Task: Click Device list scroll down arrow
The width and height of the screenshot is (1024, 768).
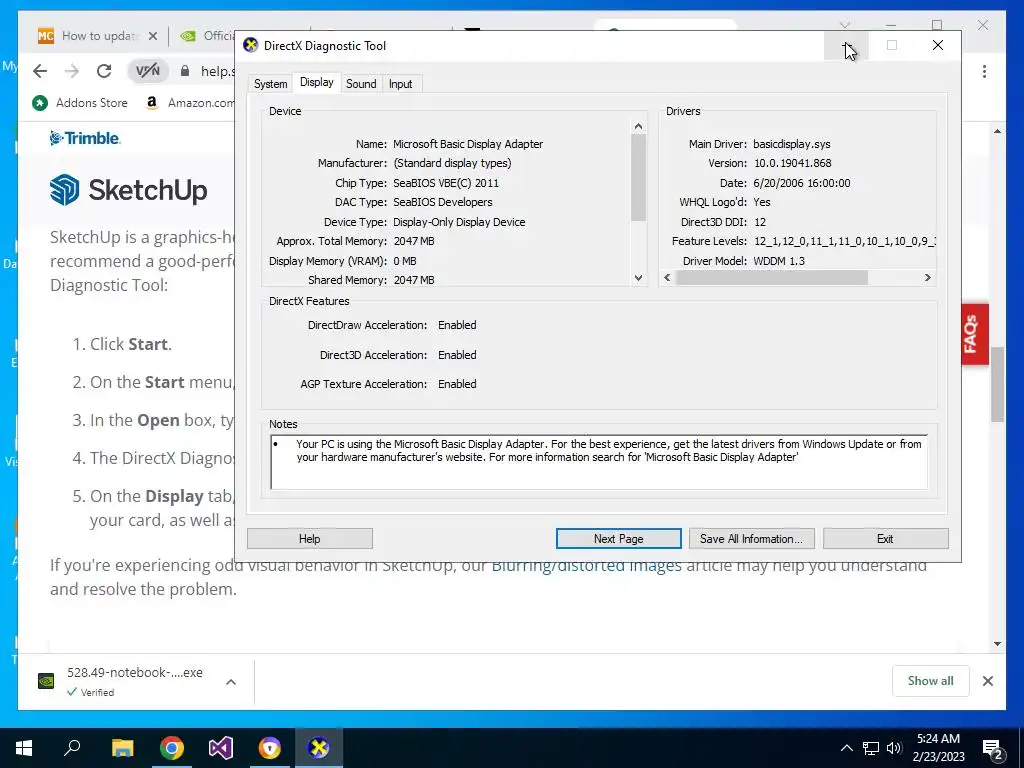Action: coord(638,278)
